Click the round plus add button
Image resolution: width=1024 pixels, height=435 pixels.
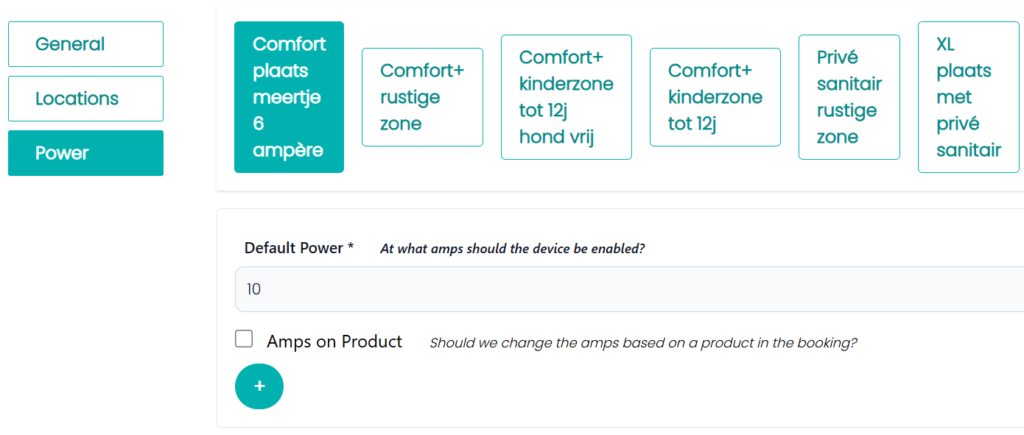coord(259,386)
